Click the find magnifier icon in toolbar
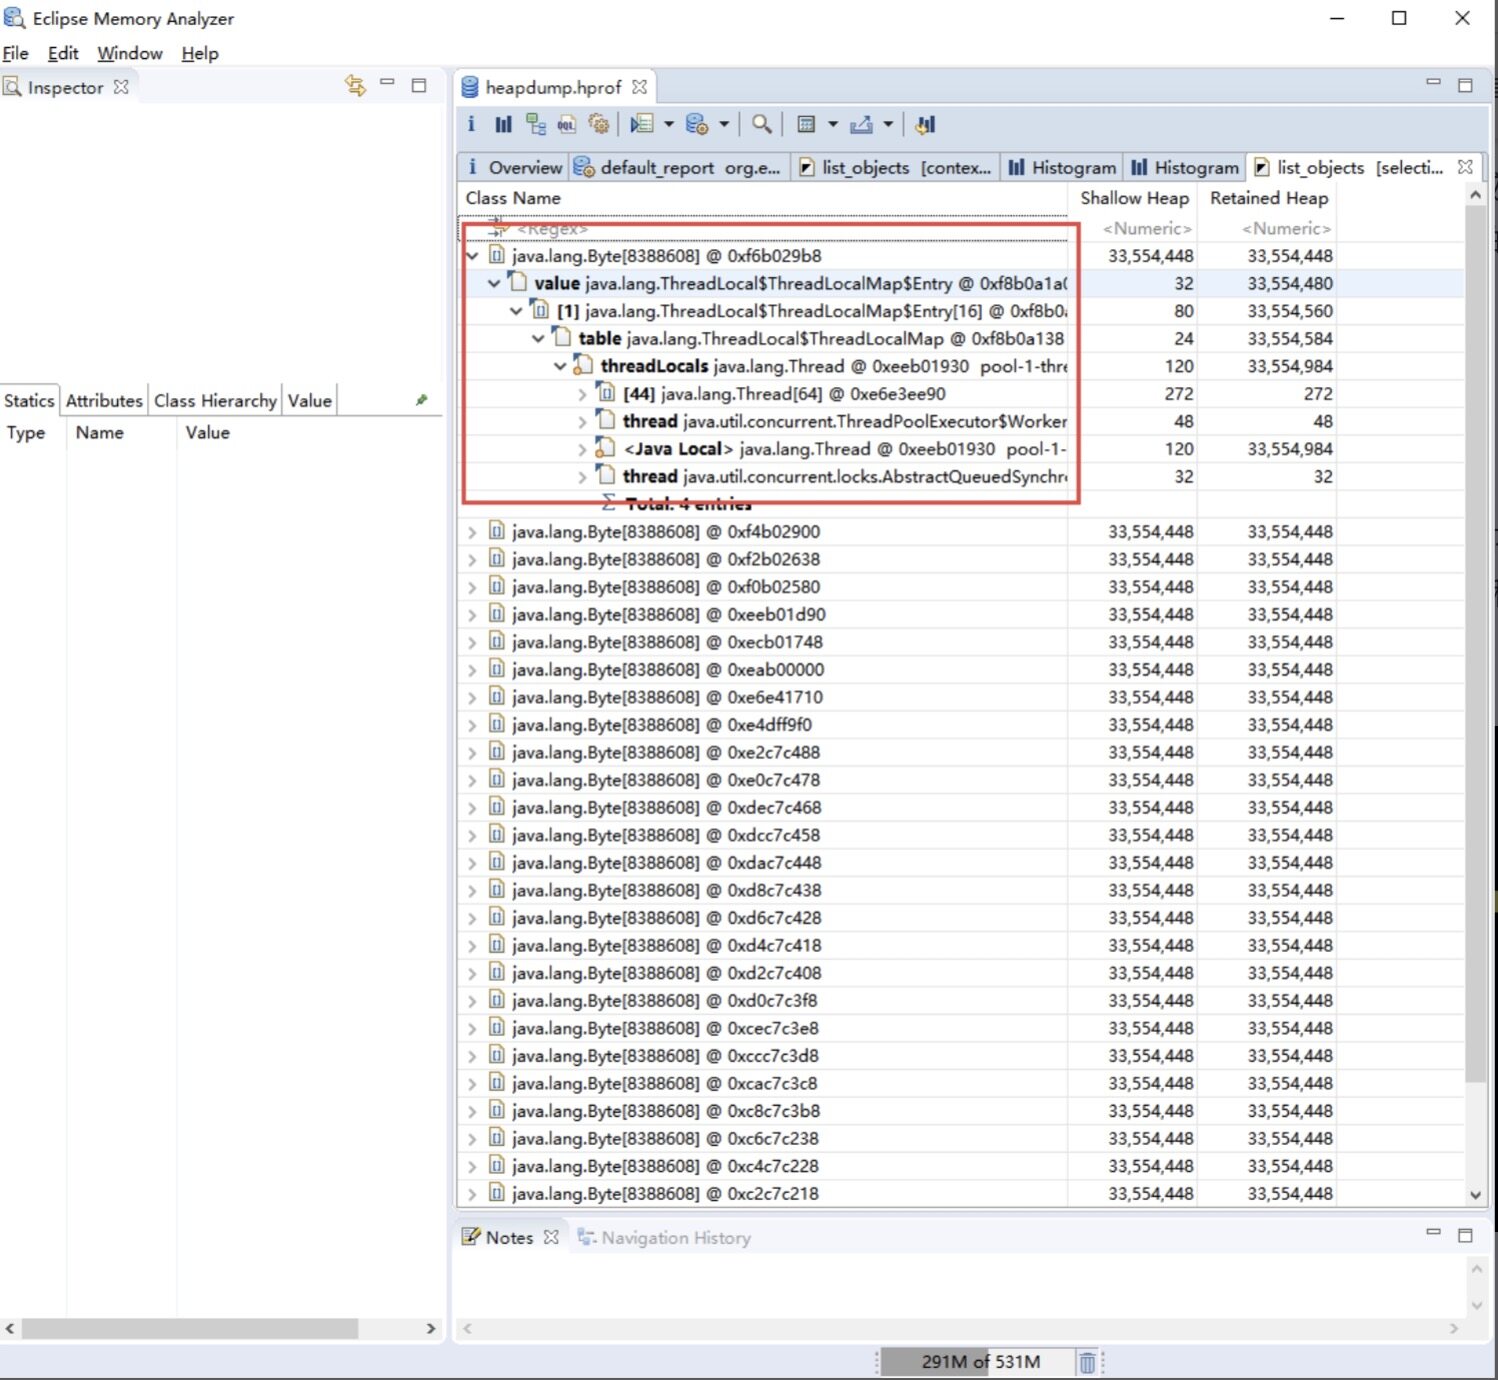The height and width of the screenshot is (1380, 1498). pyautogui.click(x=762, y=124)
